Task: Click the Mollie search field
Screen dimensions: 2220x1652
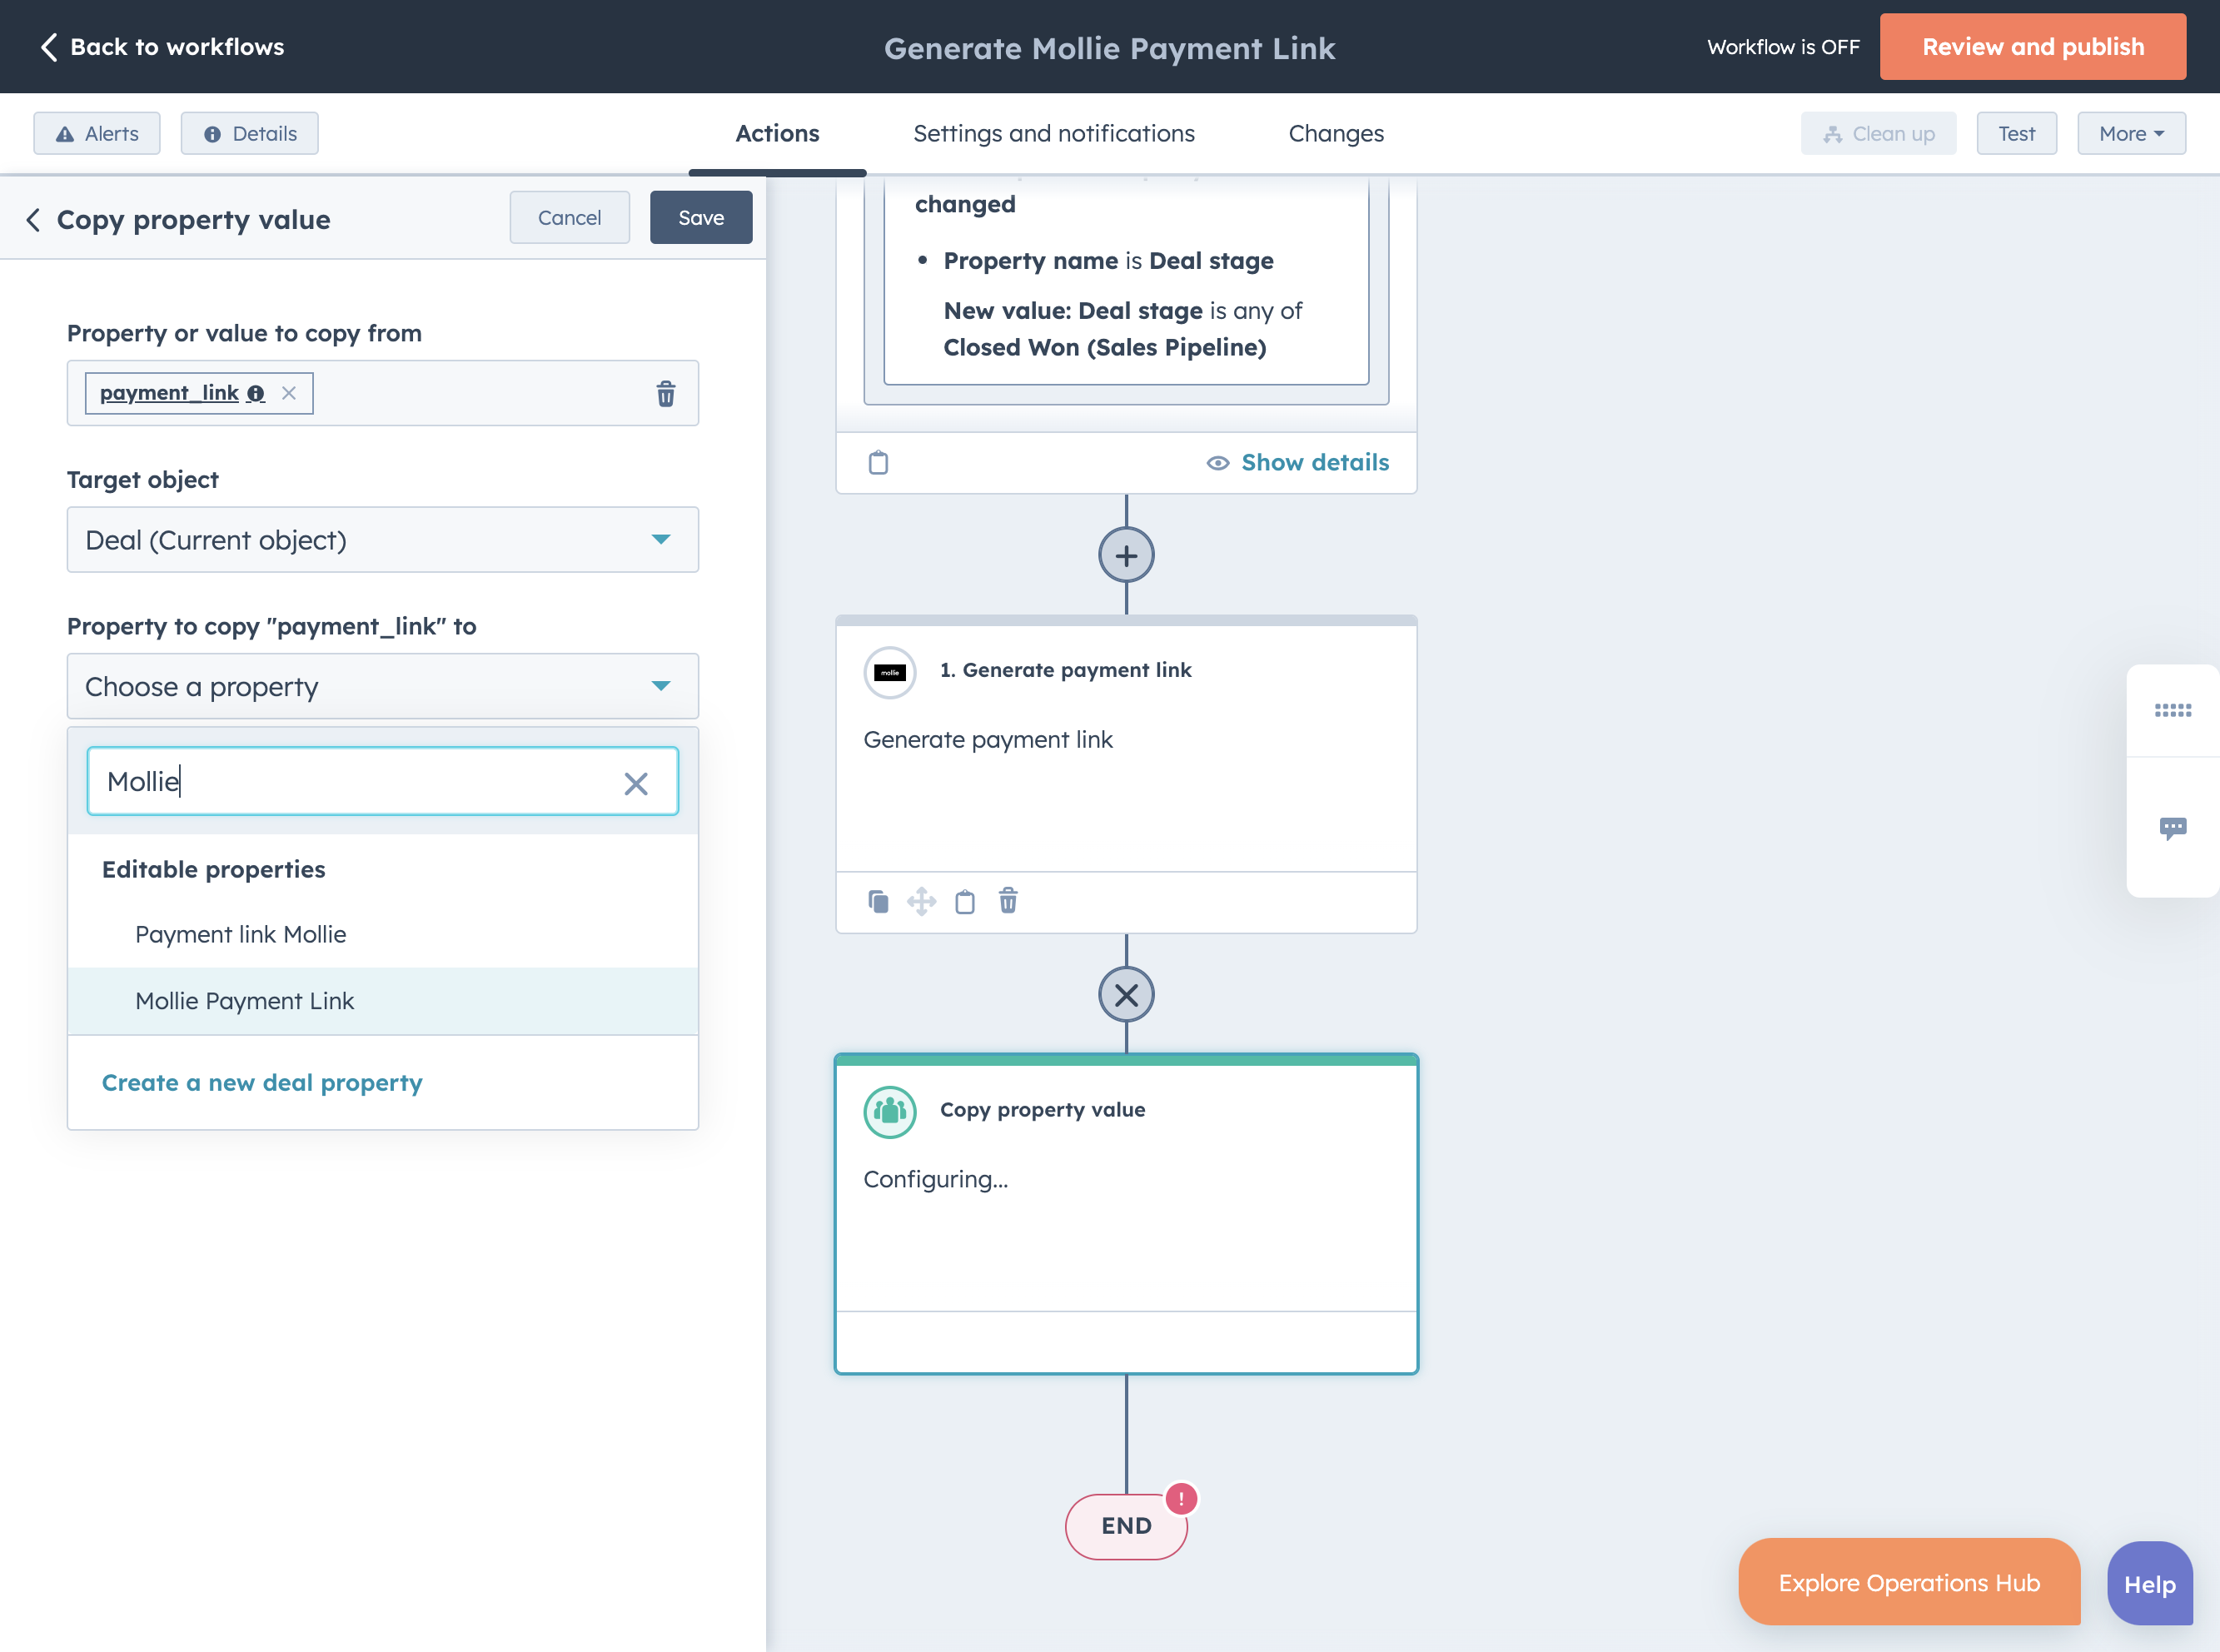Action: coord(383,781)
